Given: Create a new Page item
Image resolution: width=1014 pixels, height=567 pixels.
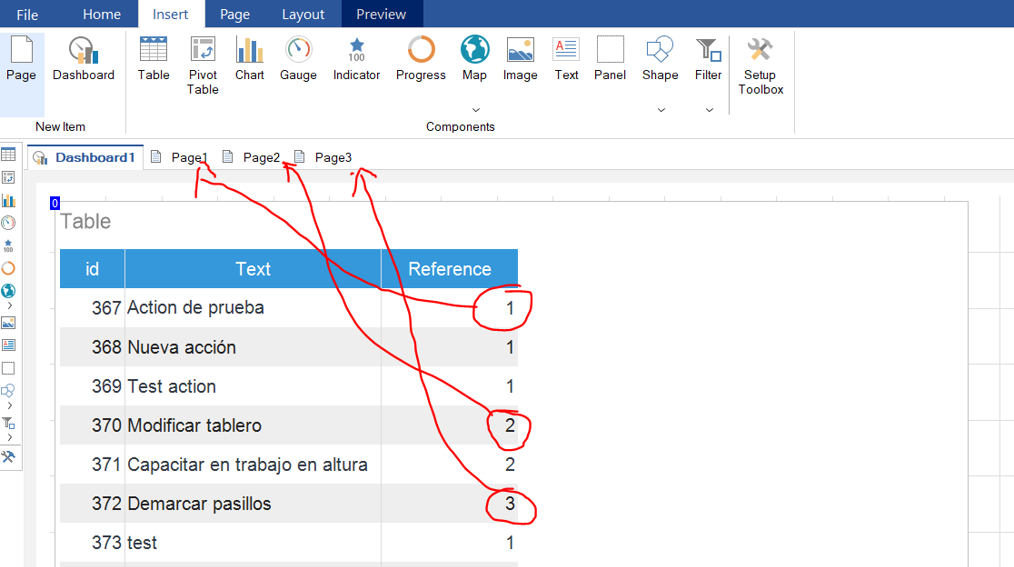Looking at the screenshot, I should tap(21, 59).
